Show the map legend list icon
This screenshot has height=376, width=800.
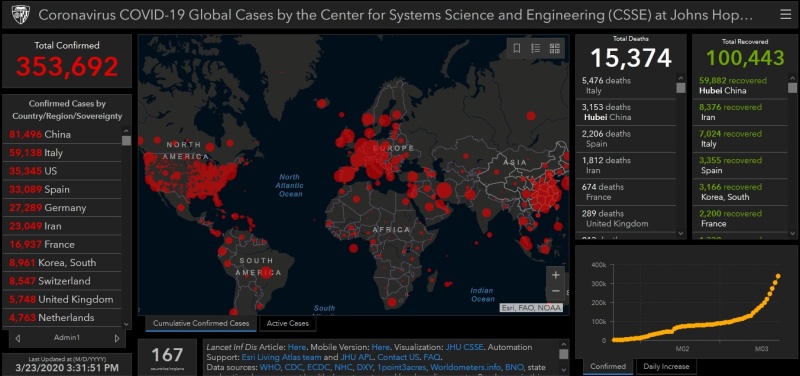click(536, 48)
